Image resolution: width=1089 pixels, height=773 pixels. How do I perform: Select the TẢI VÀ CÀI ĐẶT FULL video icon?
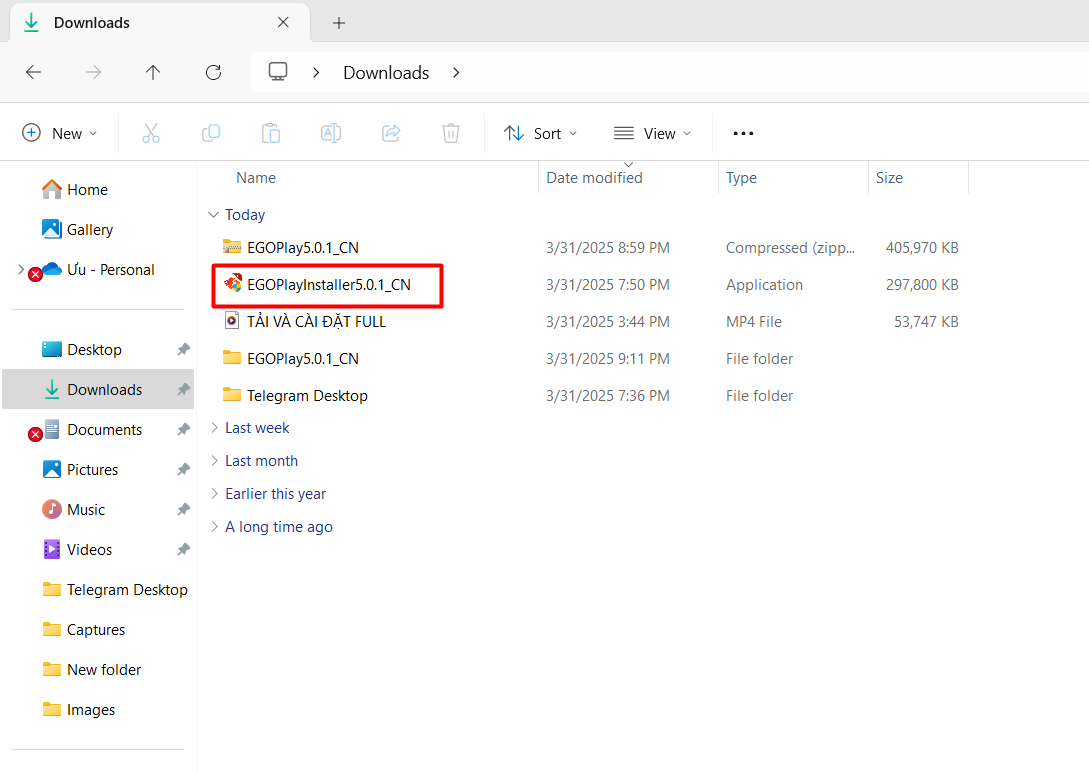[x=232, y=320]
